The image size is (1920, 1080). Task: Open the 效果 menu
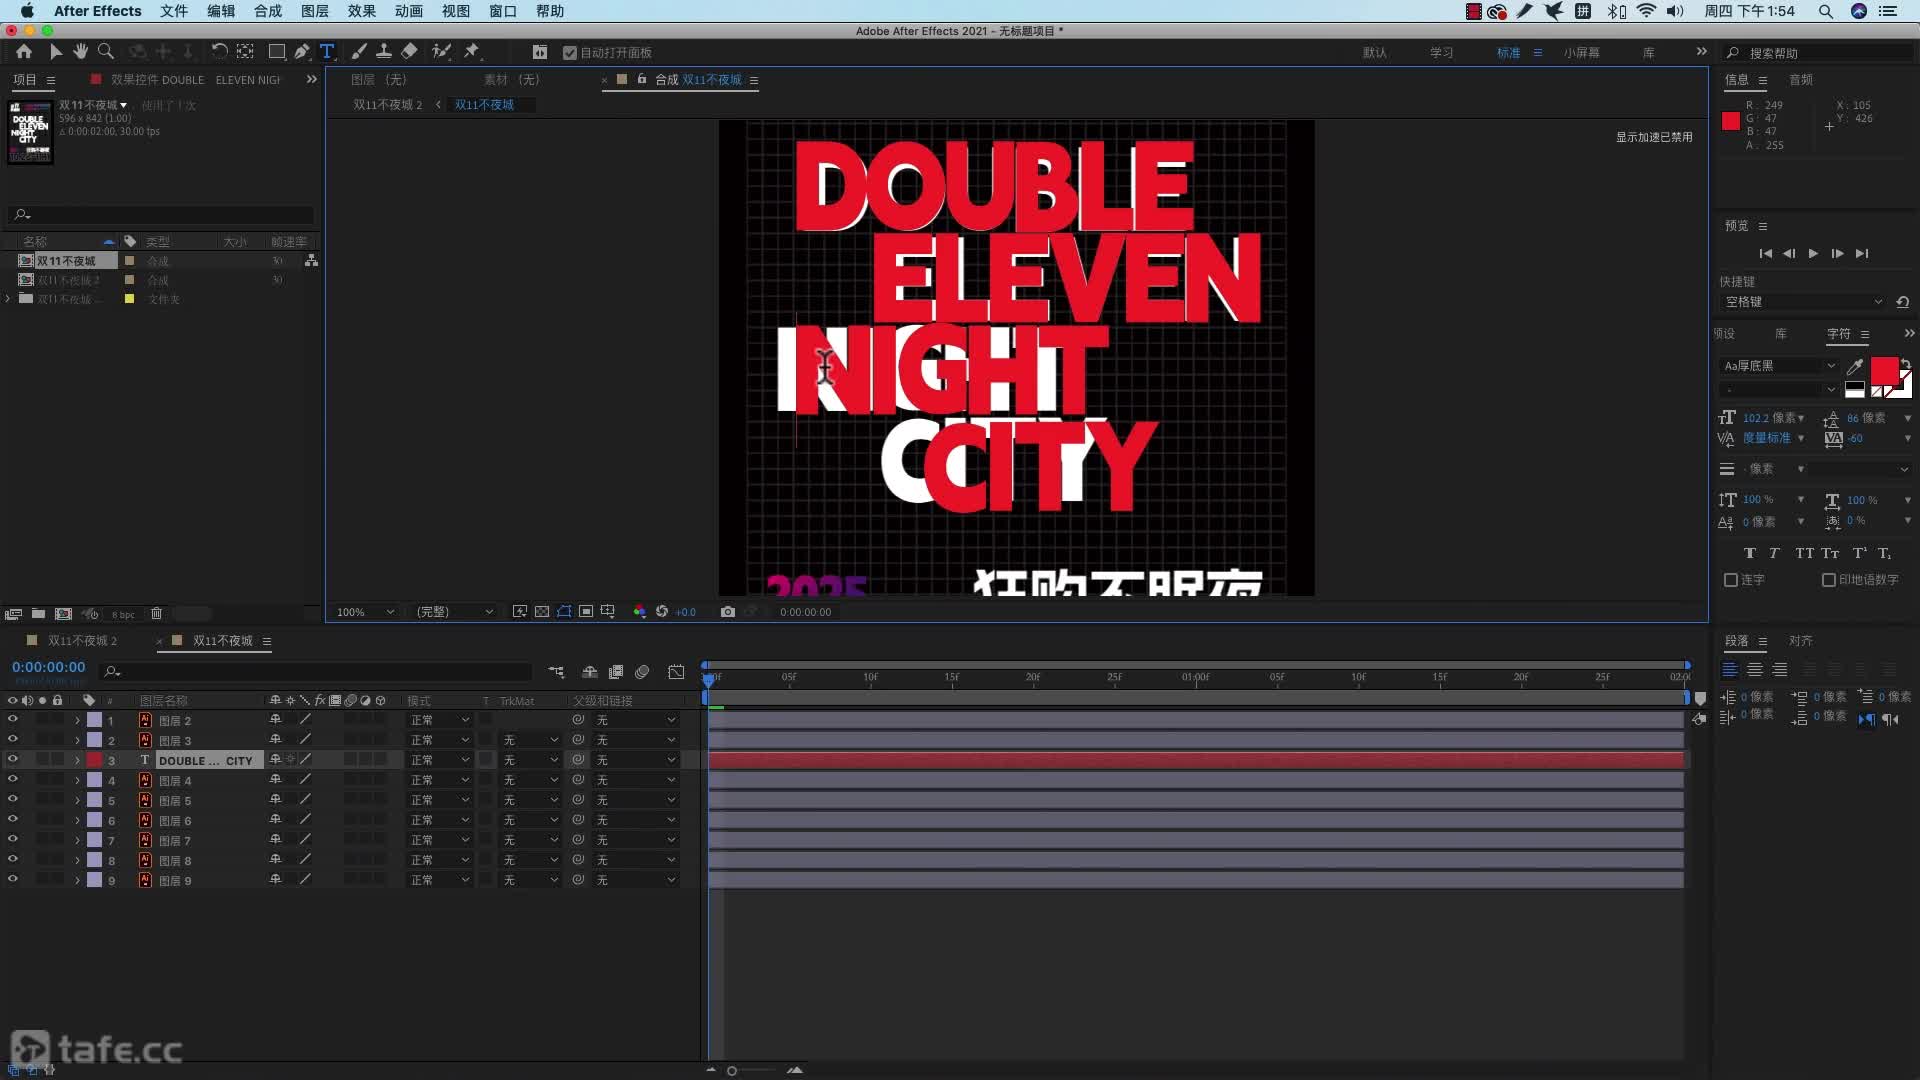click(361, 11)
